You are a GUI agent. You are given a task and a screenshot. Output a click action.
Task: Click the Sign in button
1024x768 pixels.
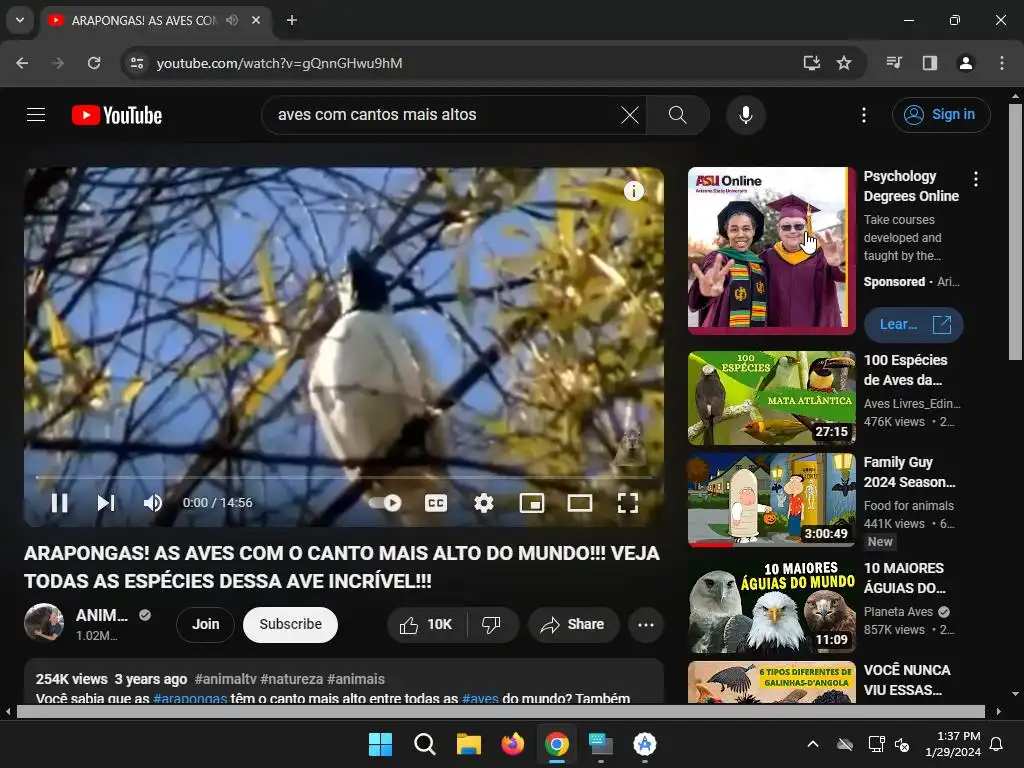[x=941, y=115]
